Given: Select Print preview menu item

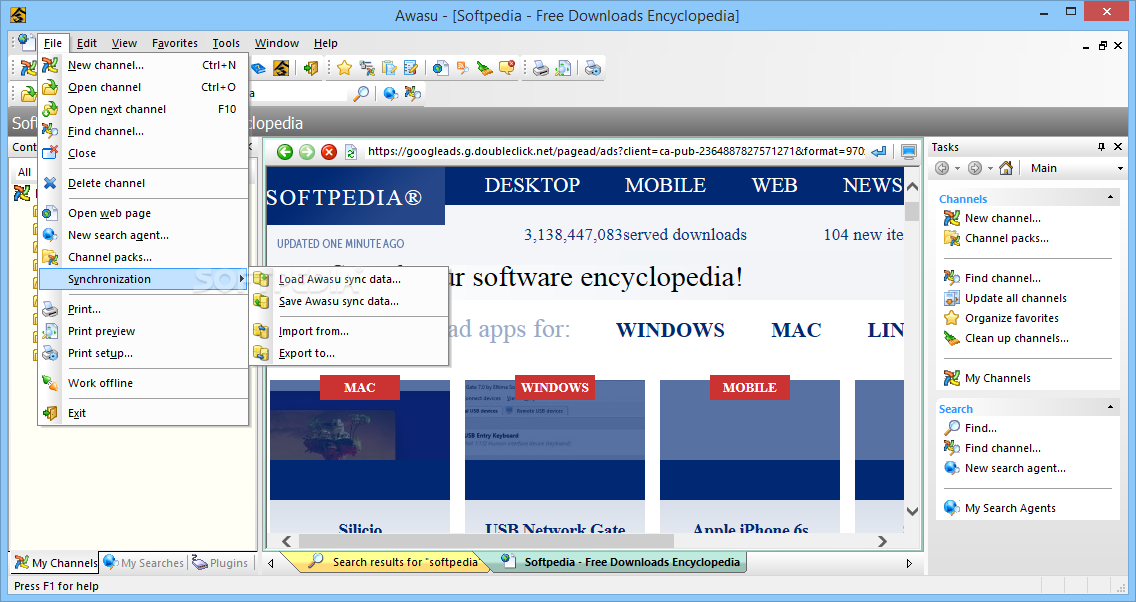Looking at the screenshot, I should coord(143,331).
